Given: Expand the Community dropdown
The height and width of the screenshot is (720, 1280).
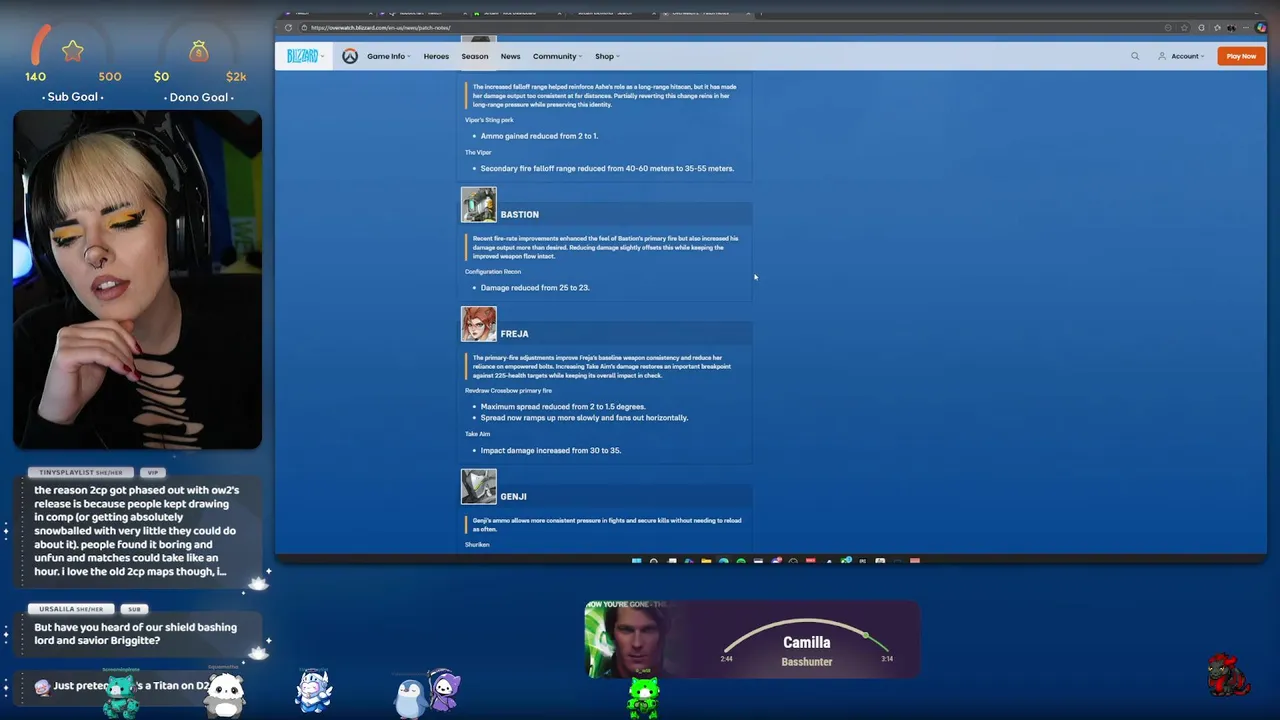Looking at the screenshot, I should coord(557,56).
